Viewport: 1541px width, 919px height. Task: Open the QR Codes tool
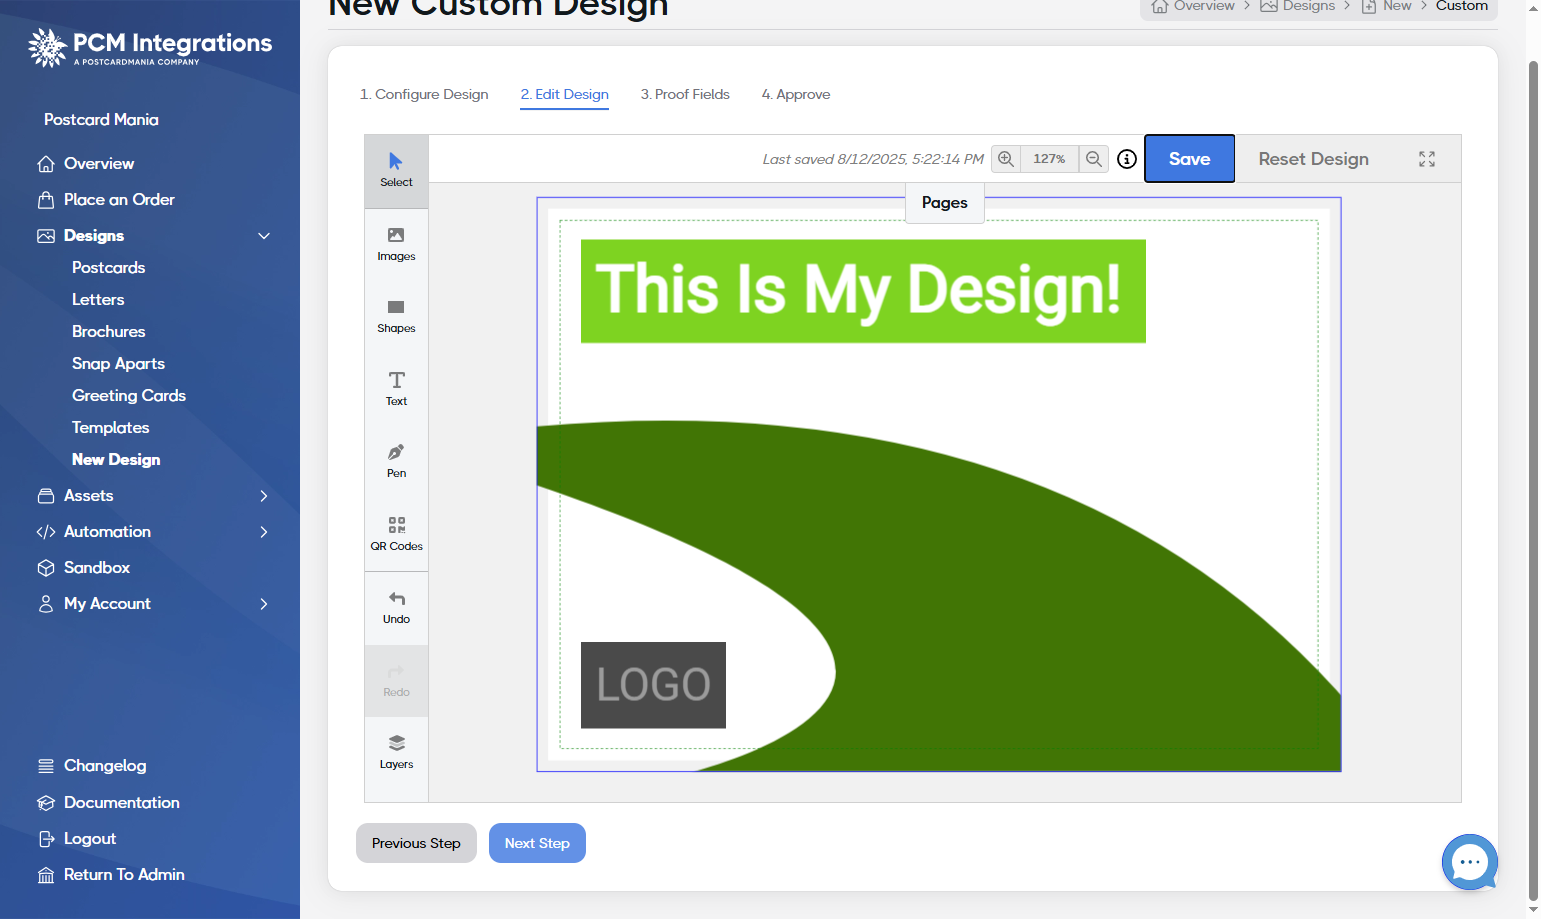click(396, 534)
